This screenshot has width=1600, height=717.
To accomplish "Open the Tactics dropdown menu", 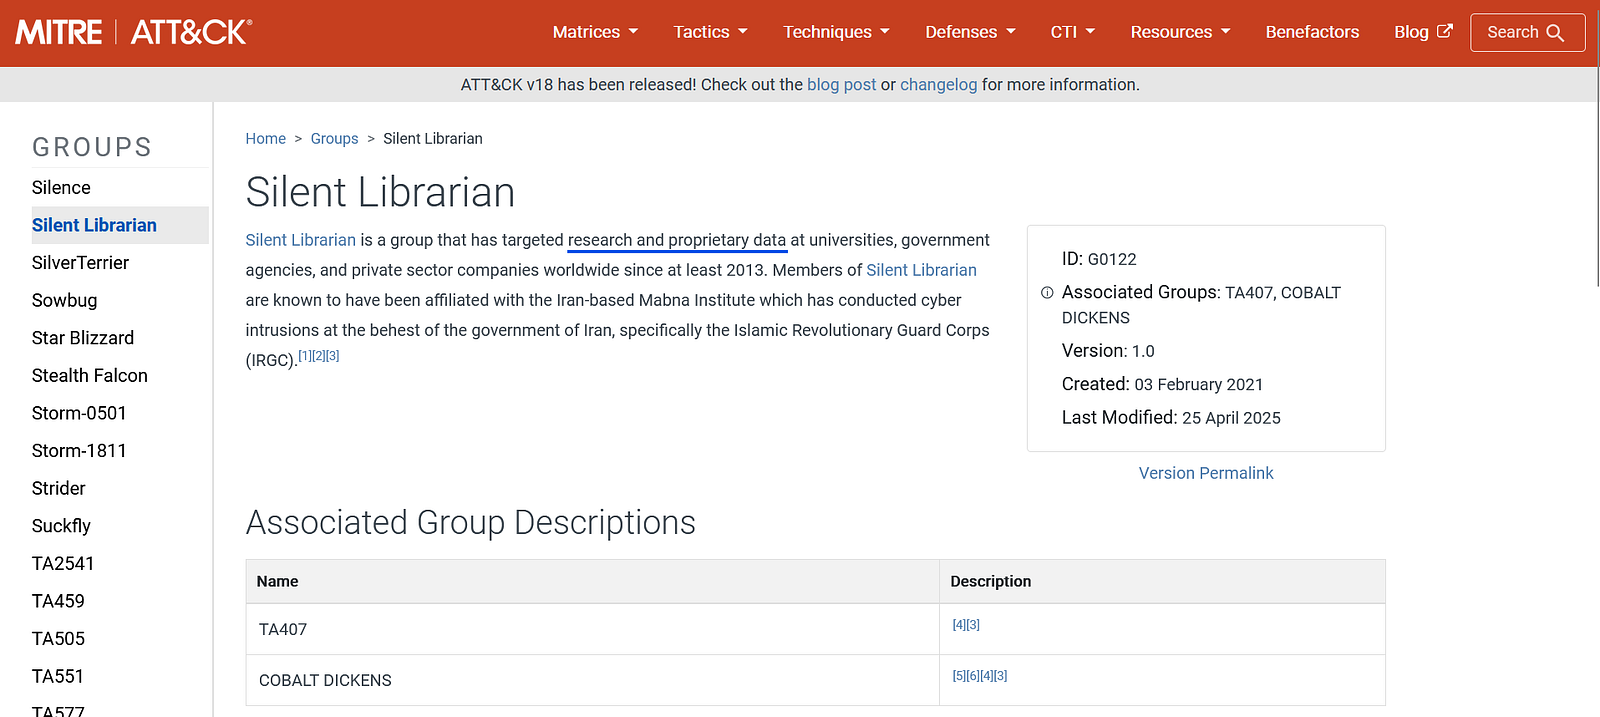I will click(x=710, y=32).
